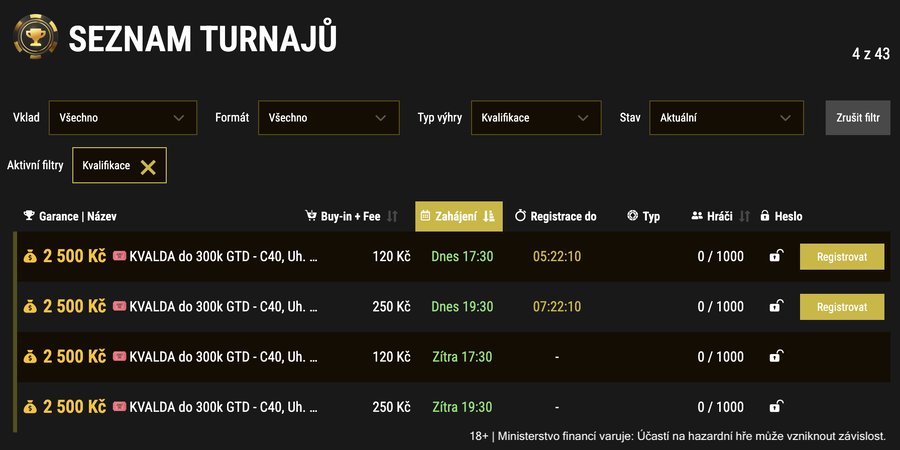The height and width of the screenshot is (450, 900).
Task: Click the Registrace do column header
Action: [x=556, y=216]
